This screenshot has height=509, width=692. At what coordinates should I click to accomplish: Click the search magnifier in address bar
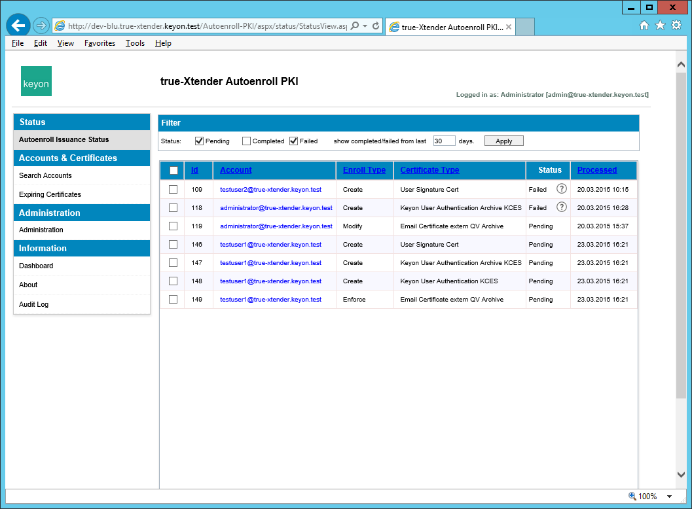pos(355,26)
